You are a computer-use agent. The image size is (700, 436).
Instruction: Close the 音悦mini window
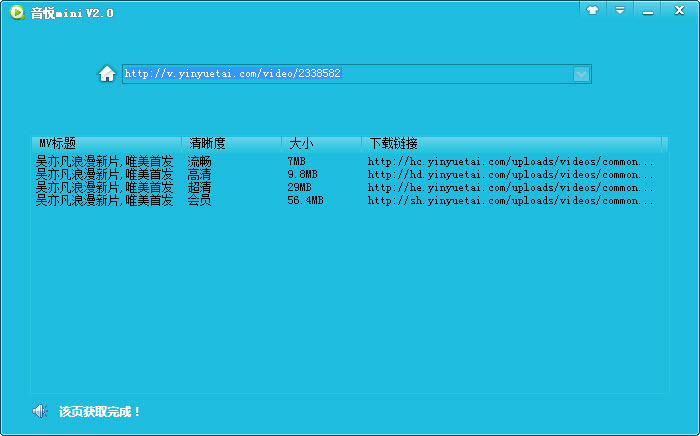click(x=679, y=10)
